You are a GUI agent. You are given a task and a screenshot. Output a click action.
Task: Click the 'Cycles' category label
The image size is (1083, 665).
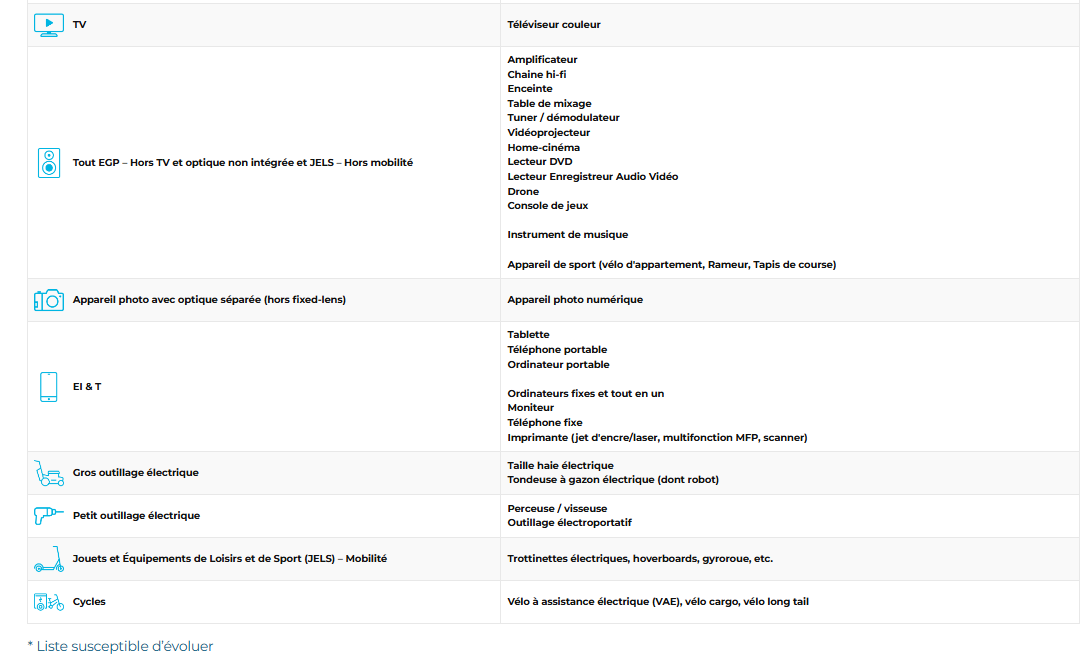[x=89, y=602]
